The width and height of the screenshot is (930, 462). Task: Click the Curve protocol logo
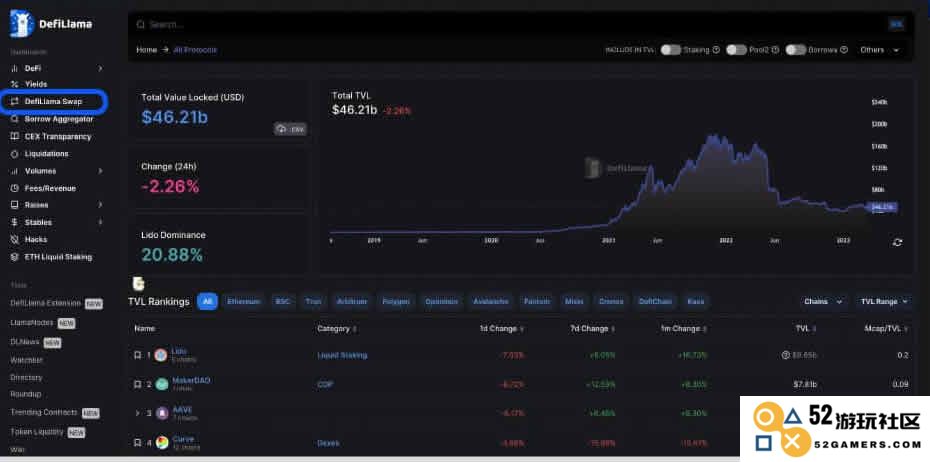[162, 442]
